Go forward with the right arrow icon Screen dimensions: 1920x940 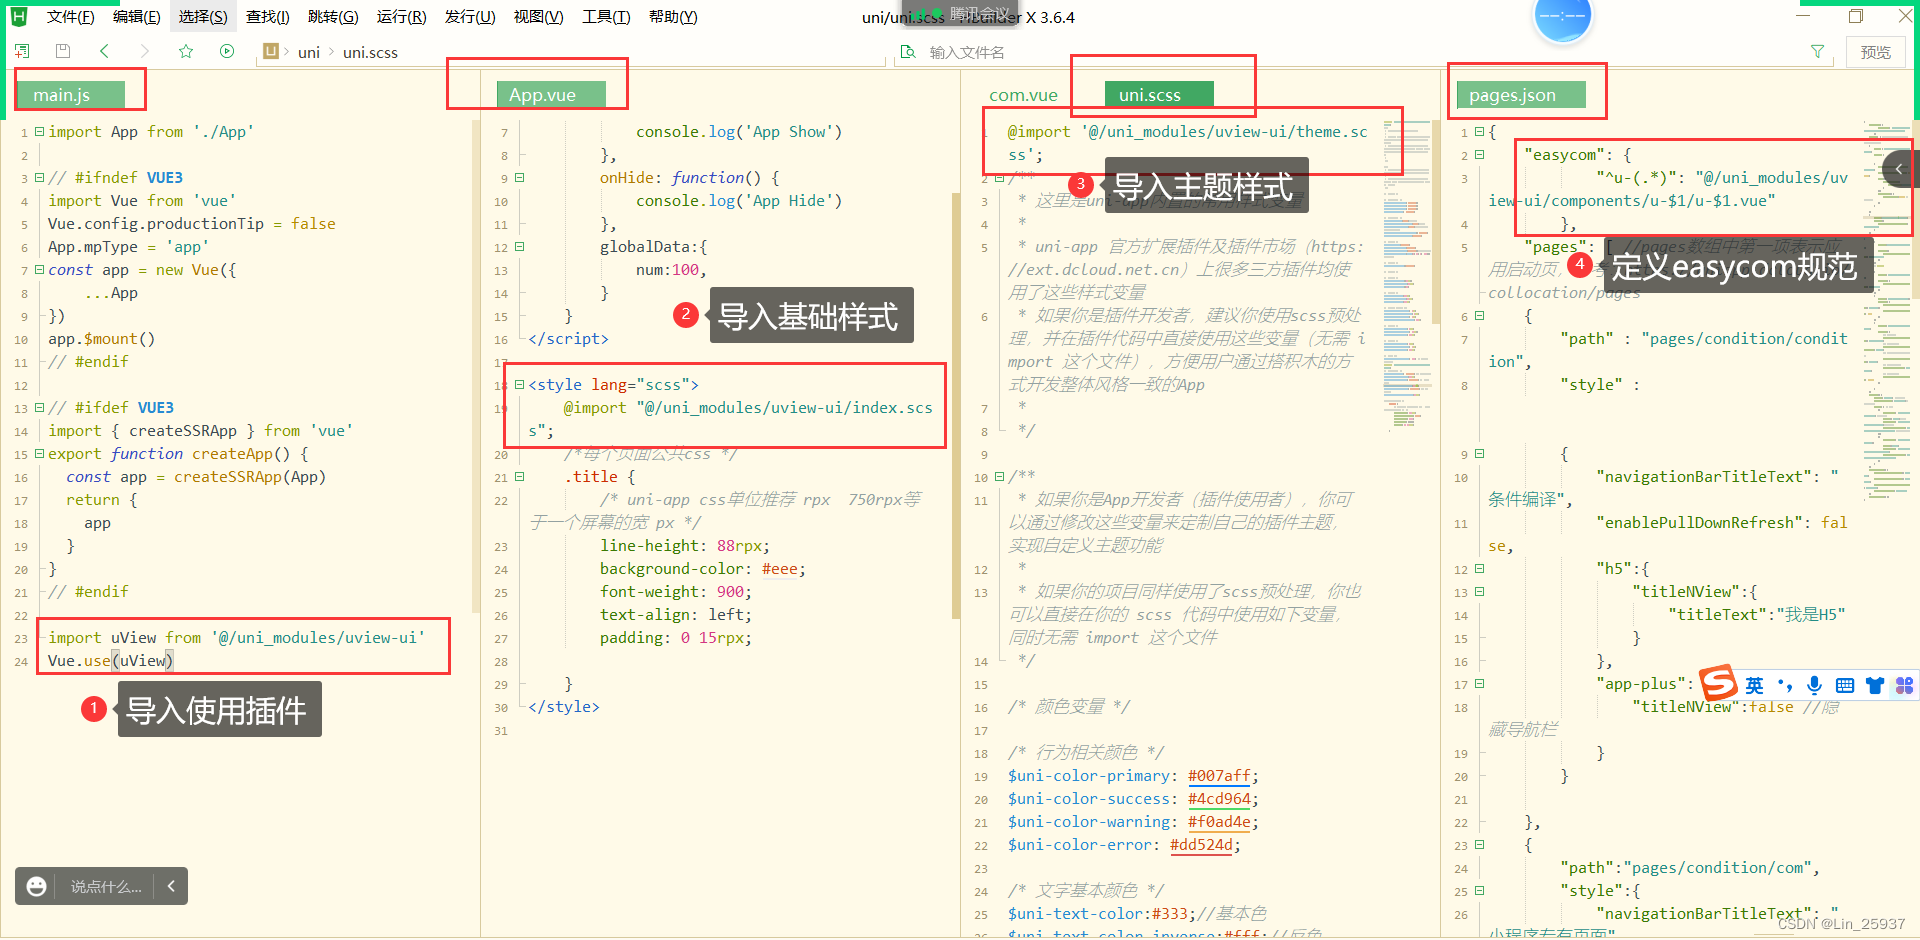(145, 51)
